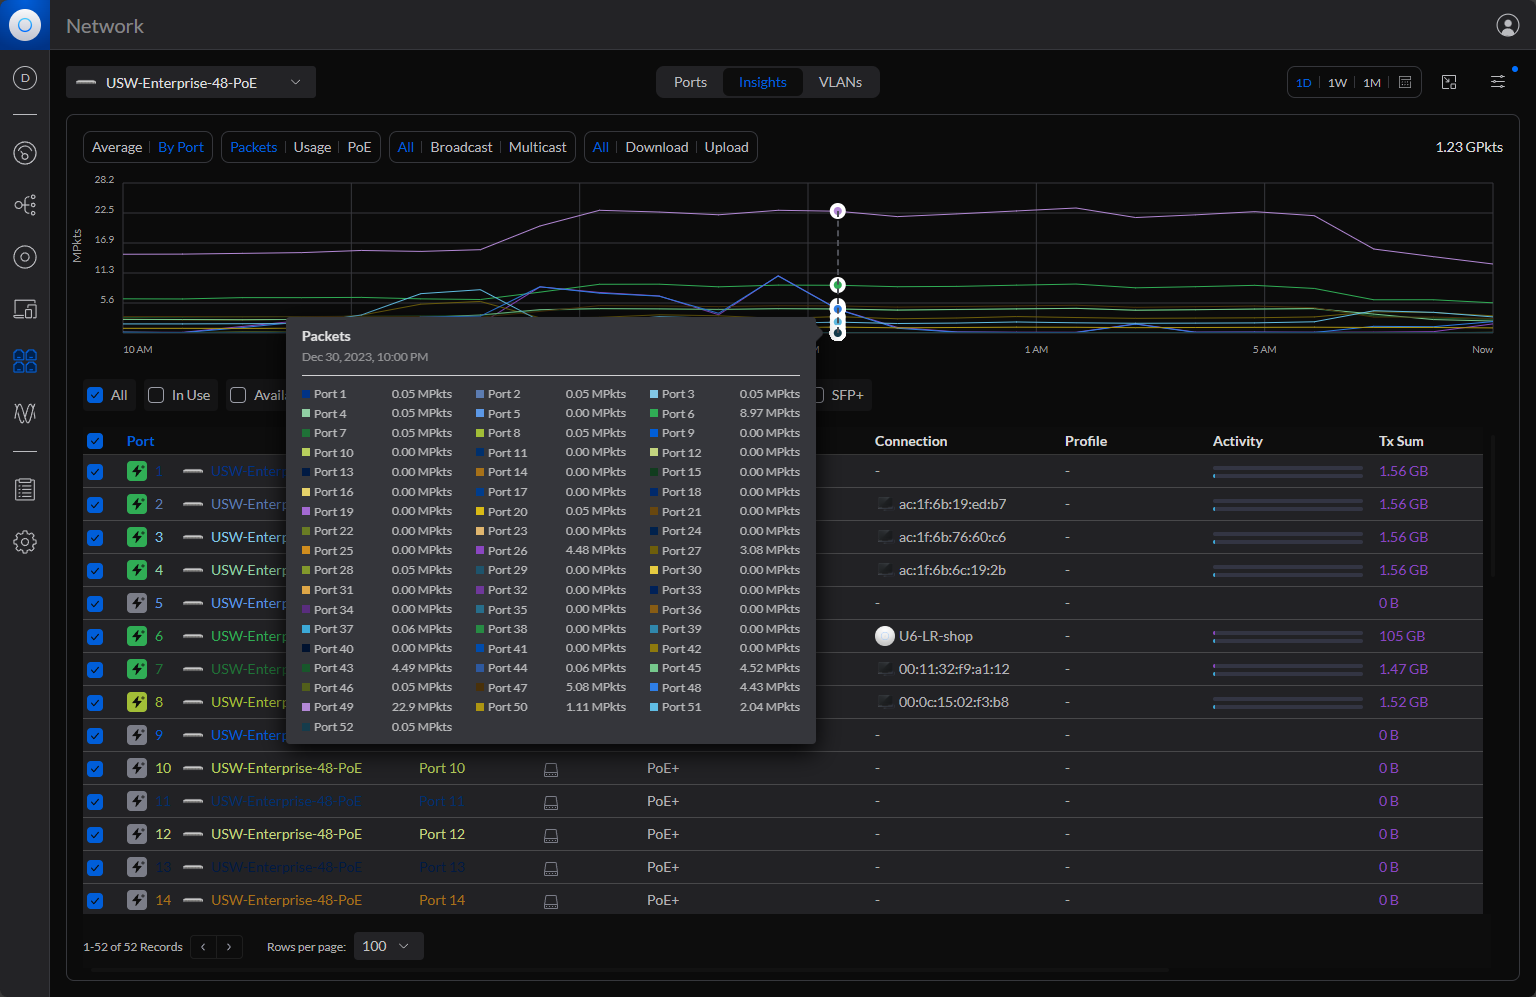Open the Insights waveform sidebar icon
Image resolution: width=1536 pixels, height=997 pixels.
tap(25, 412)
